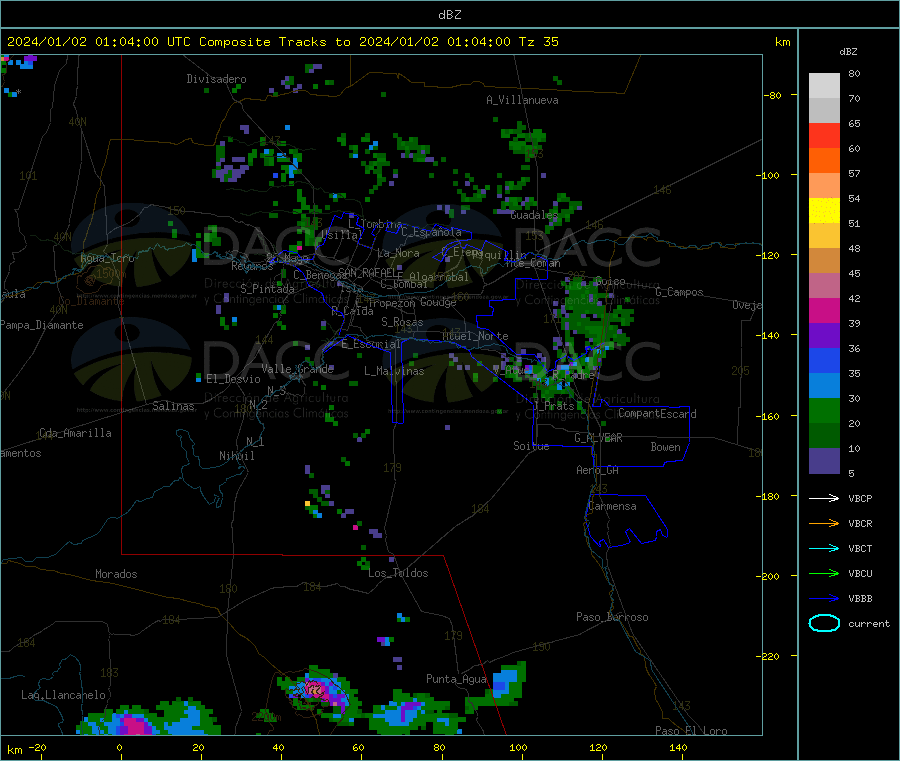
Task: Click the UTC Composite Tracks timestamp header
Action: click(x=282, y=42)
